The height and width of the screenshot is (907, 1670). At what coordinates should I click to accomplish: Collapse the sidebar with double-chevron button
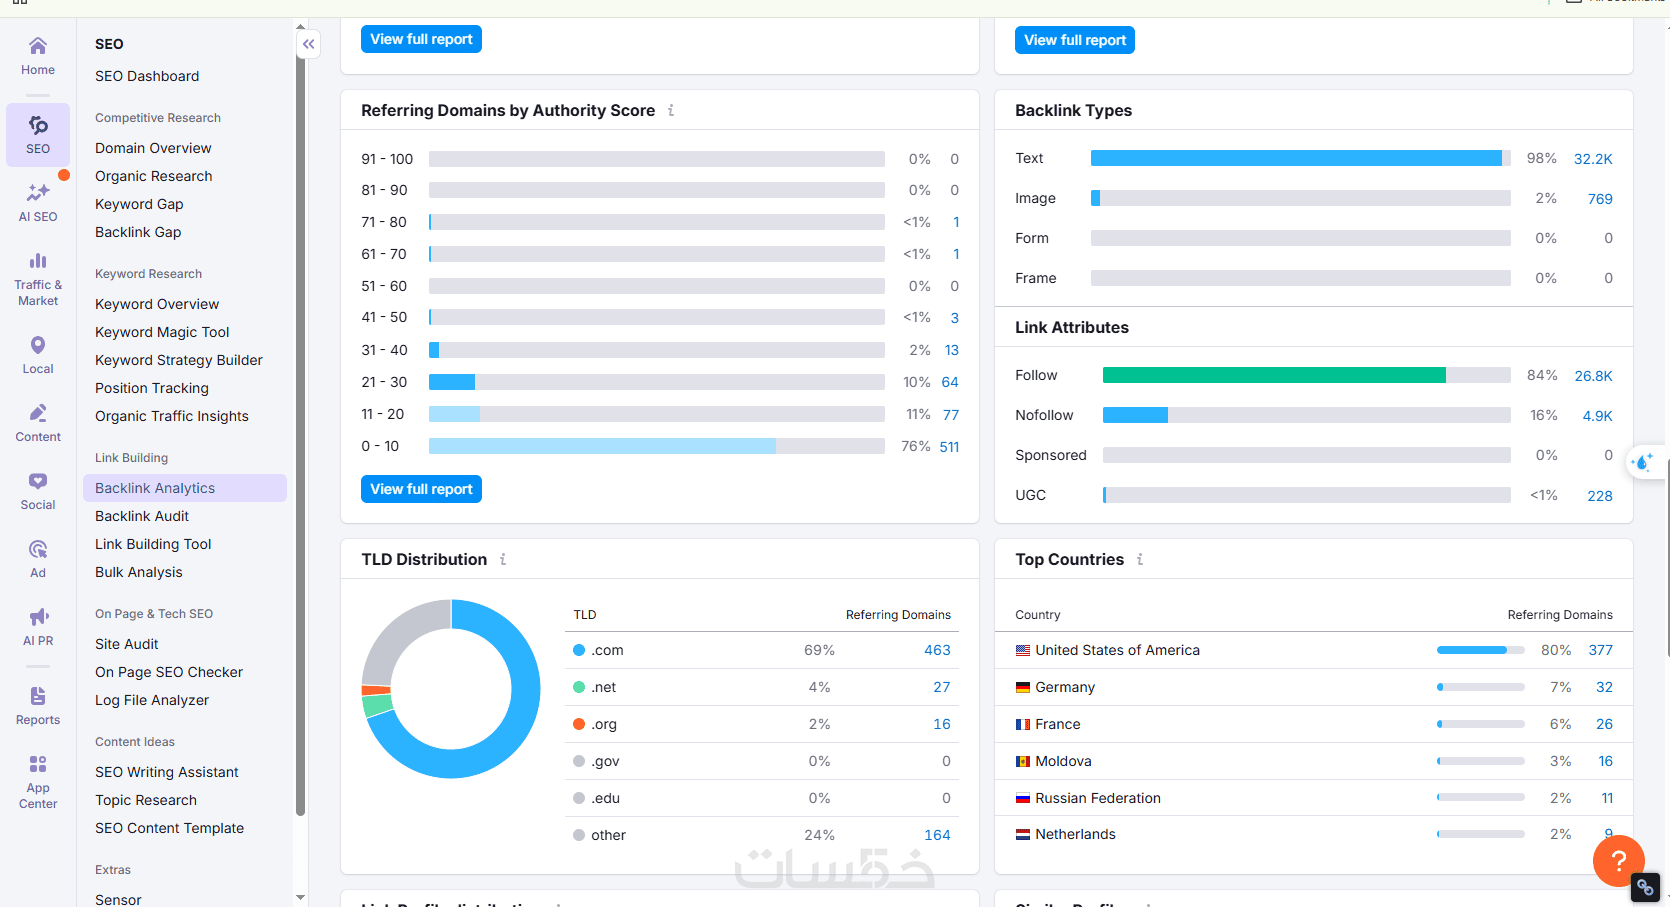coord(309,44)
